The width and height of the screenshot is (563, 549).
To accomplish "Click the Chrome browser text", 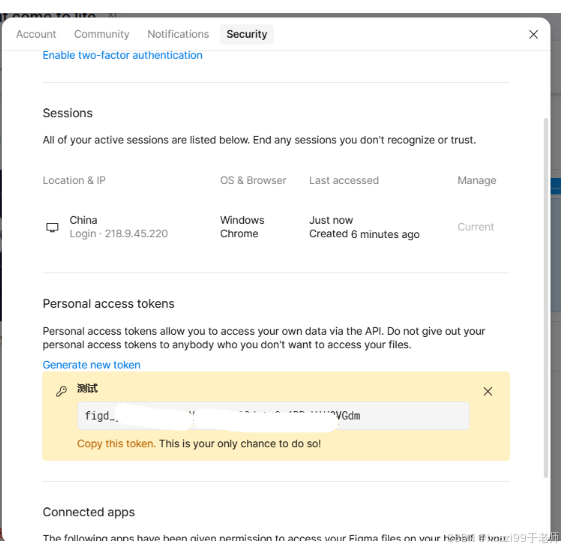I will [x=239, y=234].
